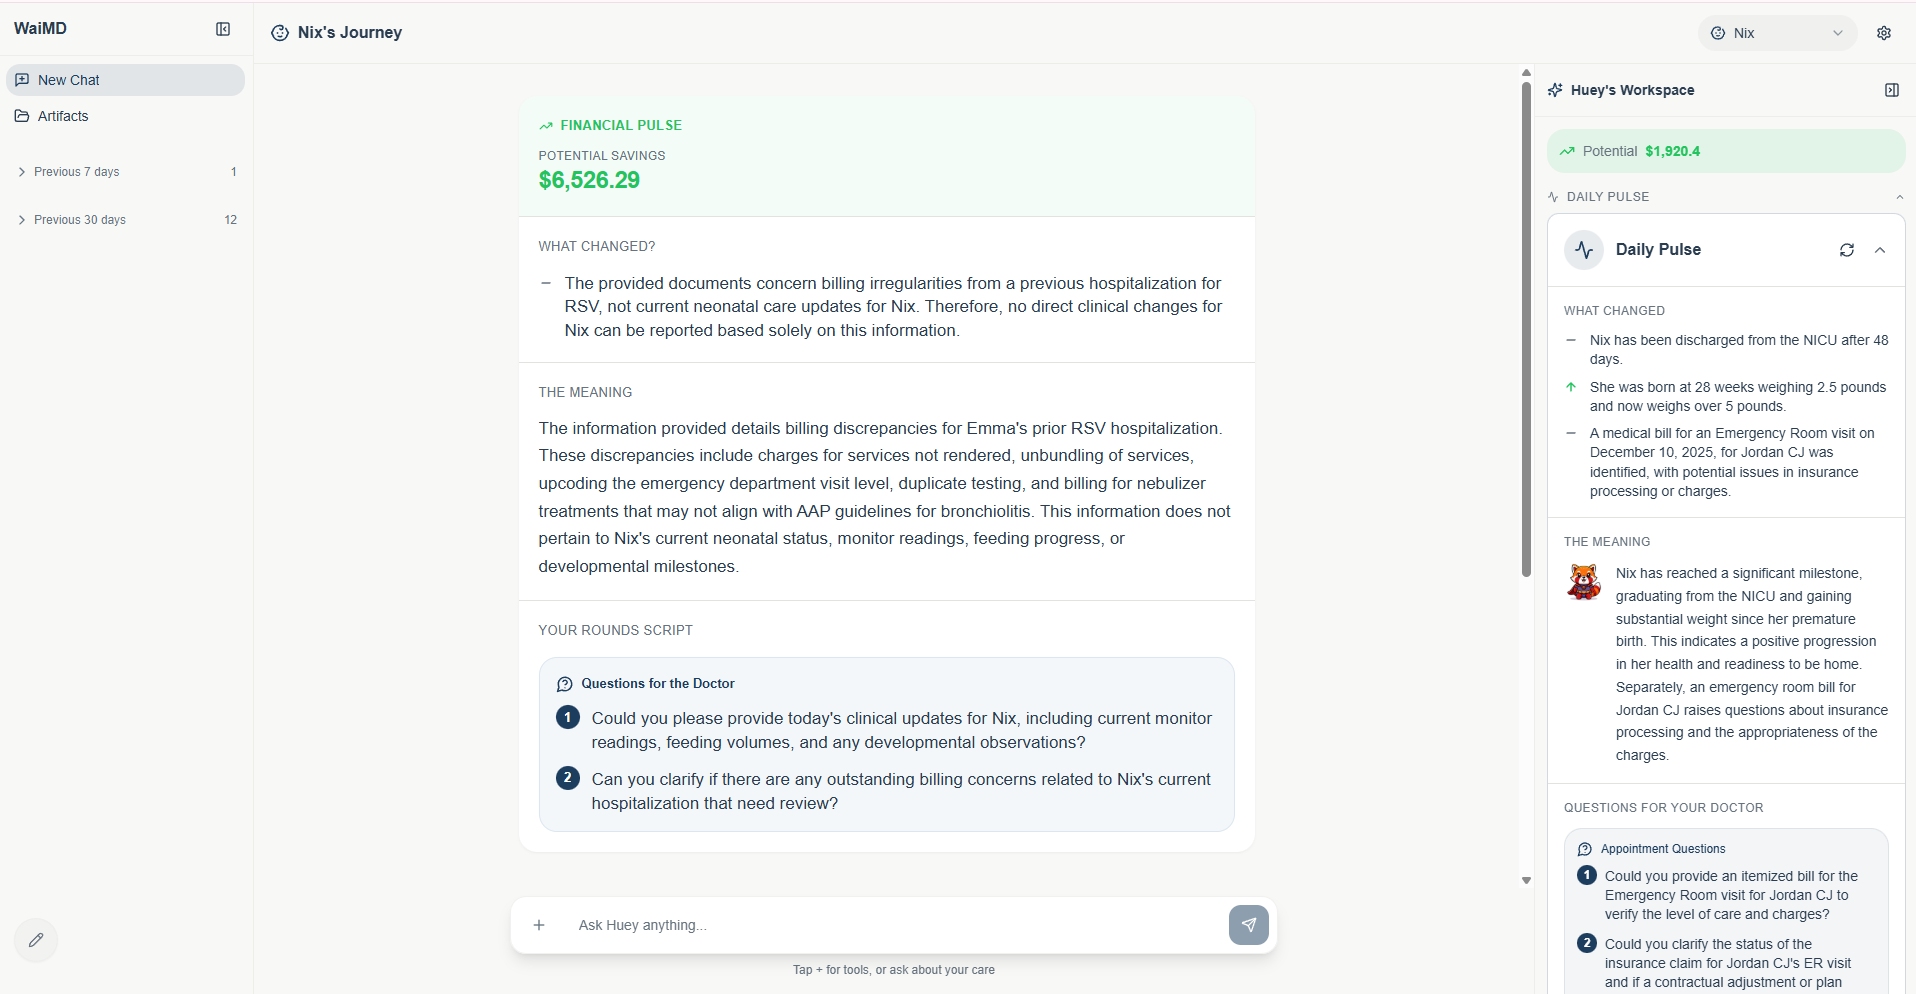Click the sparkle icon by Huey's Workspace

pos(1555,89)
